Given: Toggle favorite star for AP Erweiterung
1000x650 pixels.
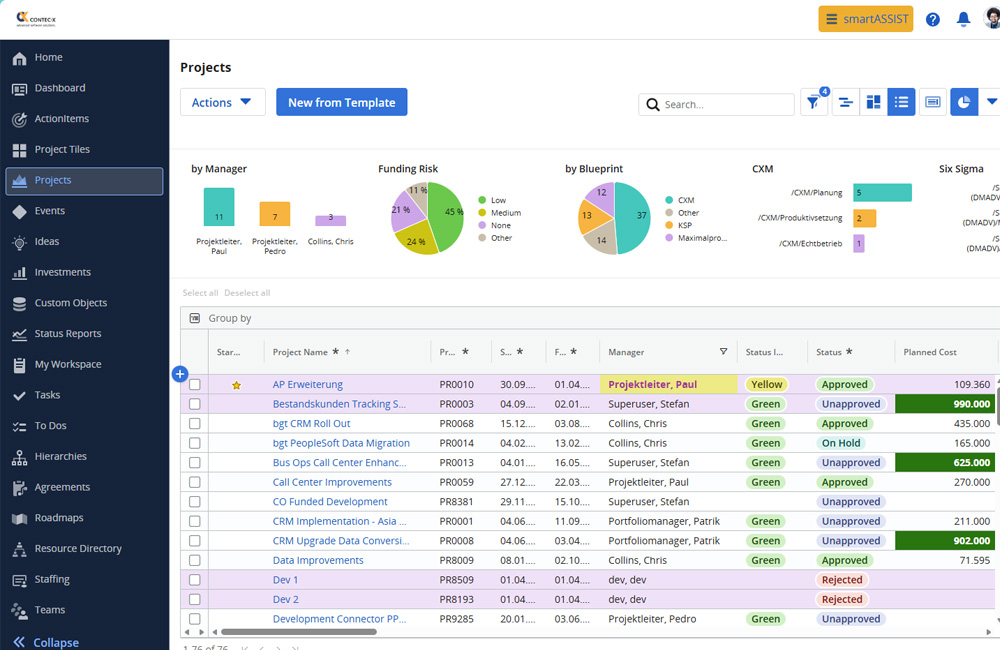Looking at the screenshot, I should pyautogui.click(x=236, y=385).
